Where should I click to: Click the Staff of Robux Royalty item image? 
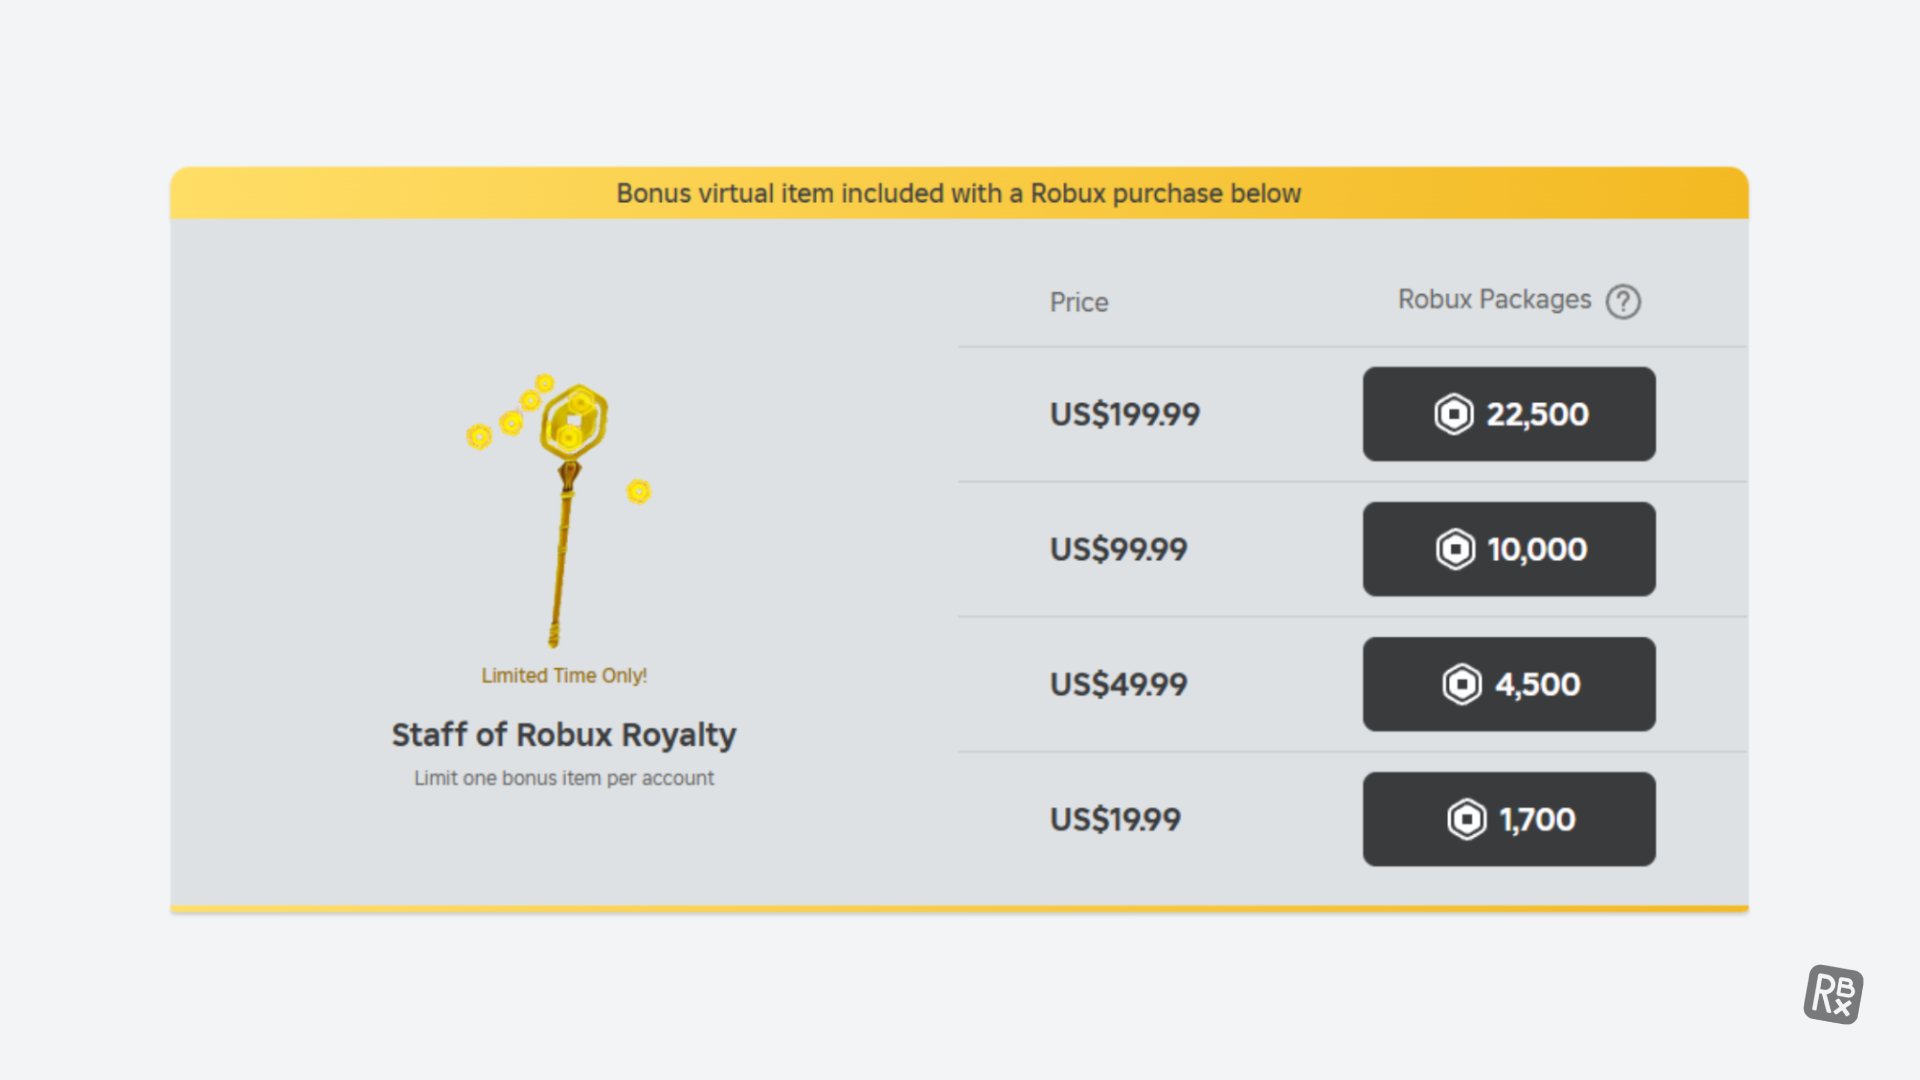coord(560,511)
